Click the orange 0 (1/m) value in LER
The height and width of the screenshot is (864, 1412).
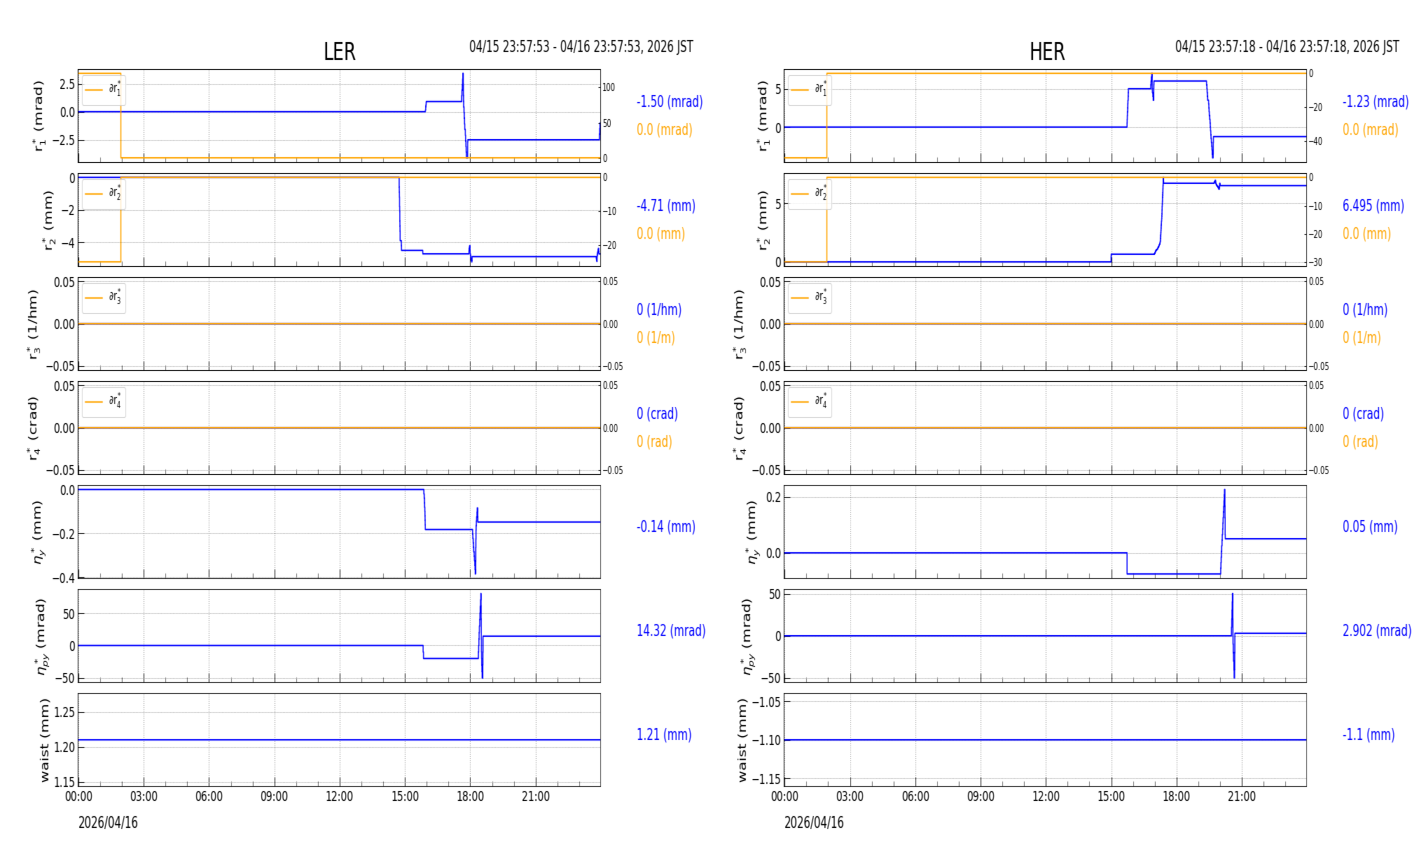coord(656,338)
